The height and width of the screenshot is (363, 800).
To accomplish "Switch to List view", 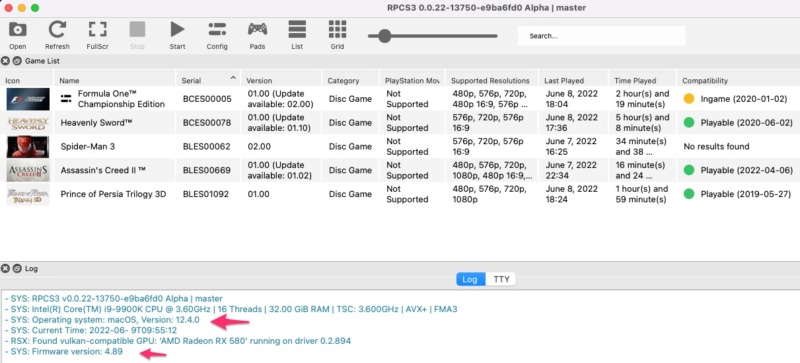I will [x=297, y=35].
